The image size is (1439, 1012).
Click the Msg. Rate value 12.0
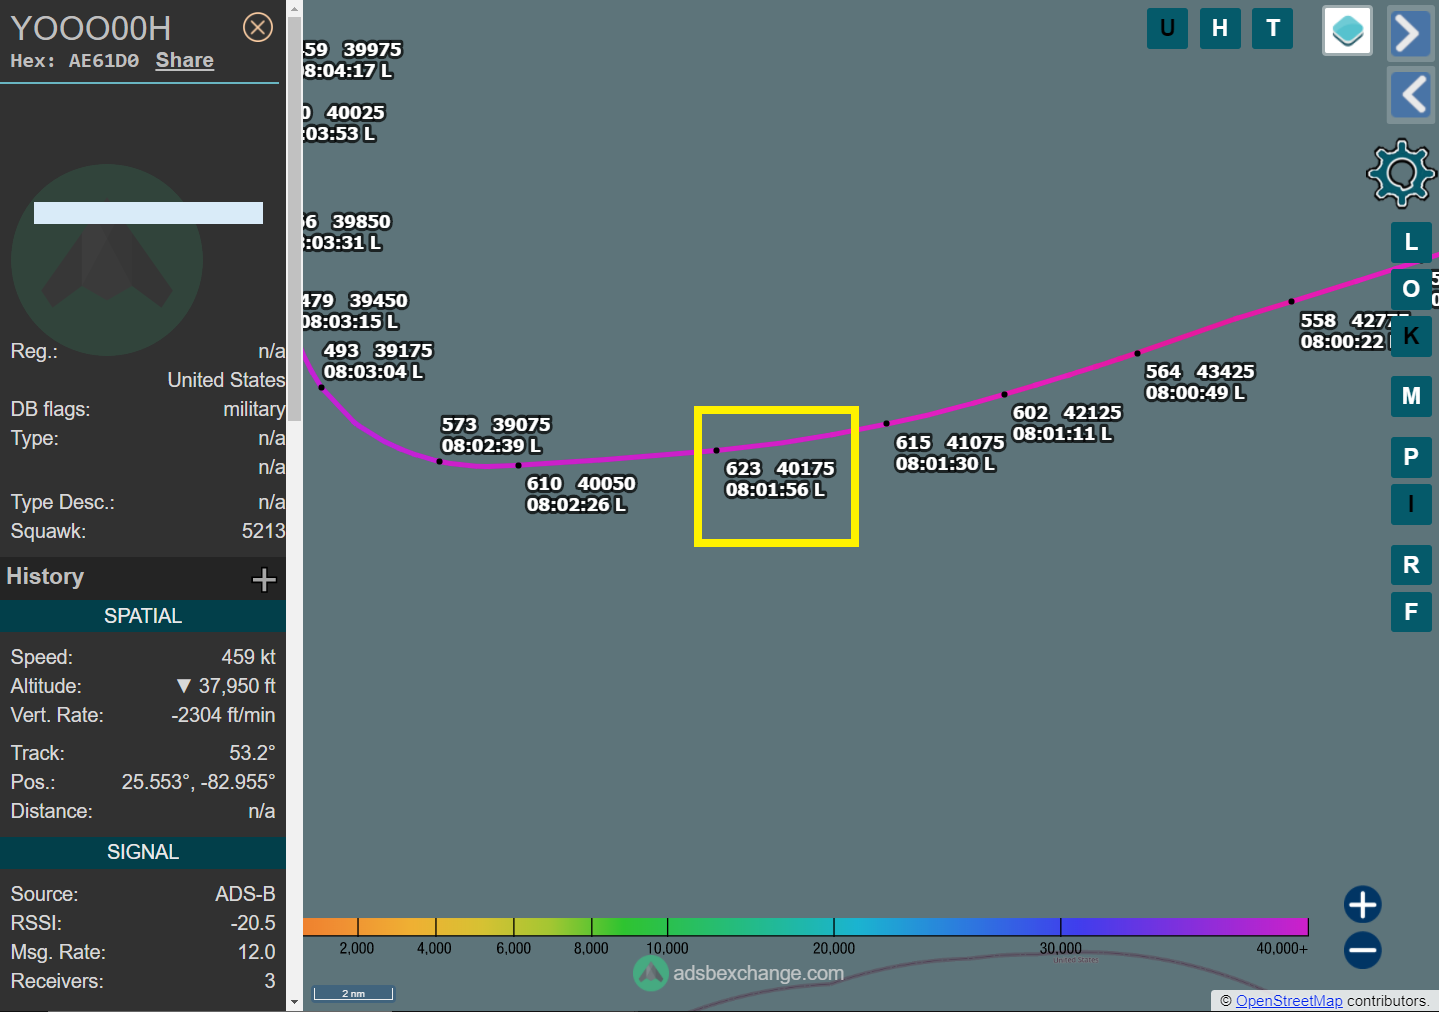click(x=256, y=952)
